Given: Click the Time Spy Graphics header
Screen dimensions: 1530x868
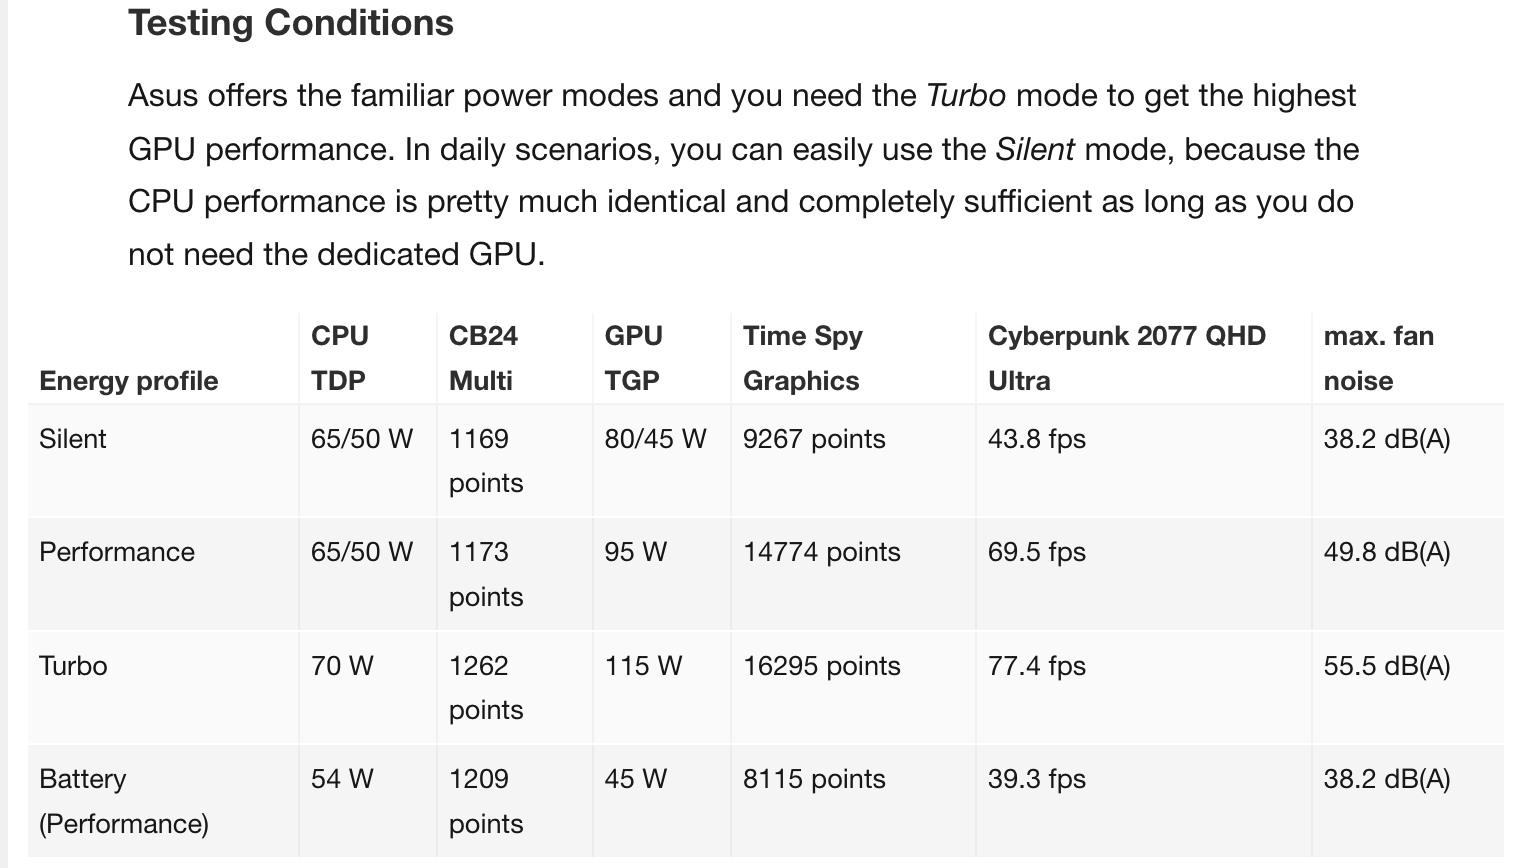Looking at the screenshot, I should click(x=802, y=358).
